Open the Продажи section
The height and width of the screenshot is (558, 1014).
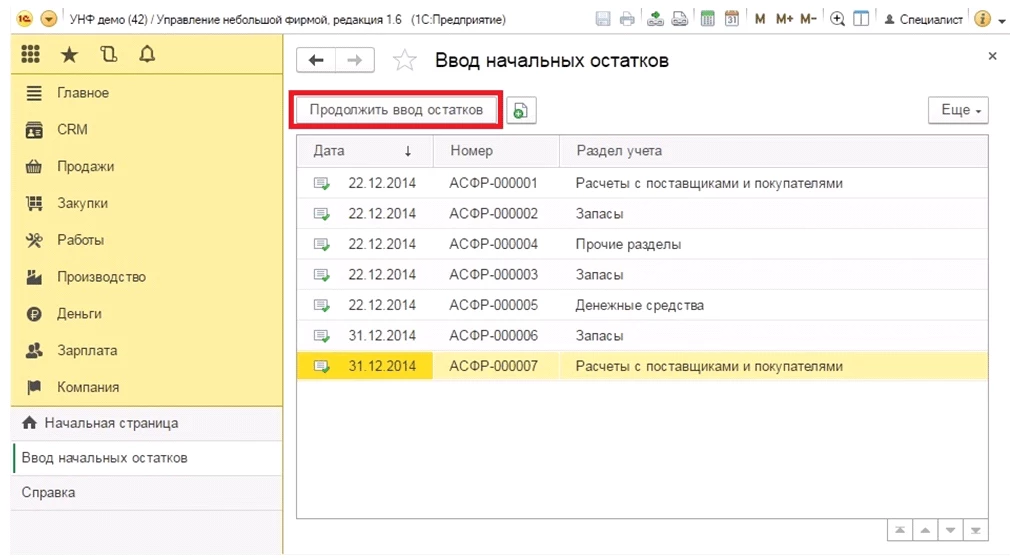(x=85, y=166)
